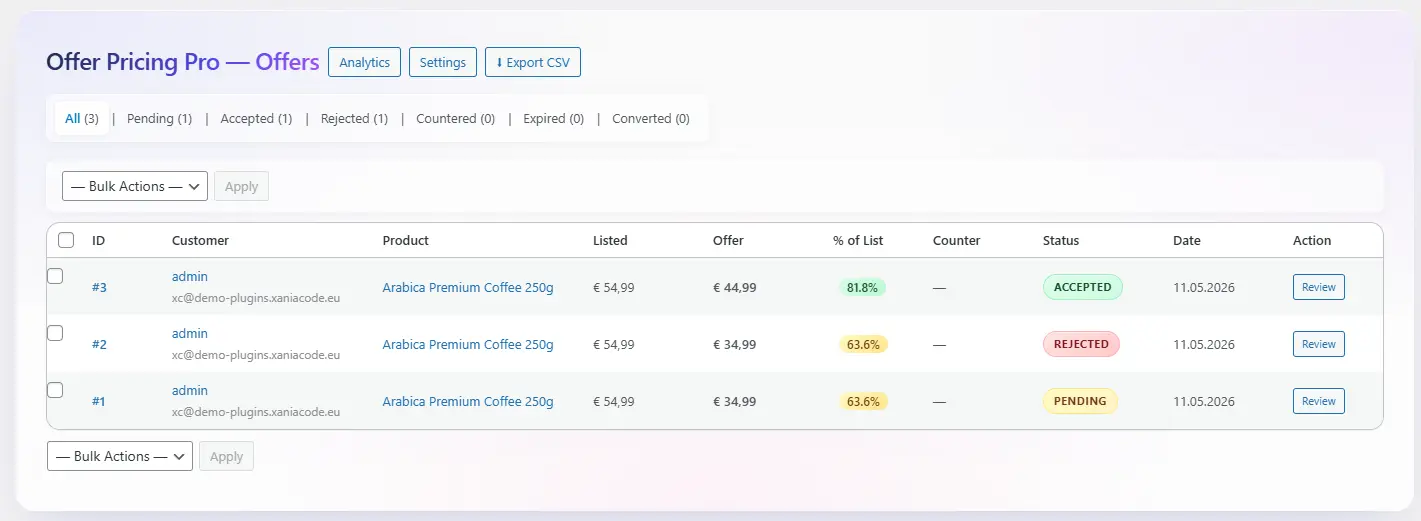Click the € 44,99 offer amount
The image size is (1421, 521).
[x=735, y=287]
